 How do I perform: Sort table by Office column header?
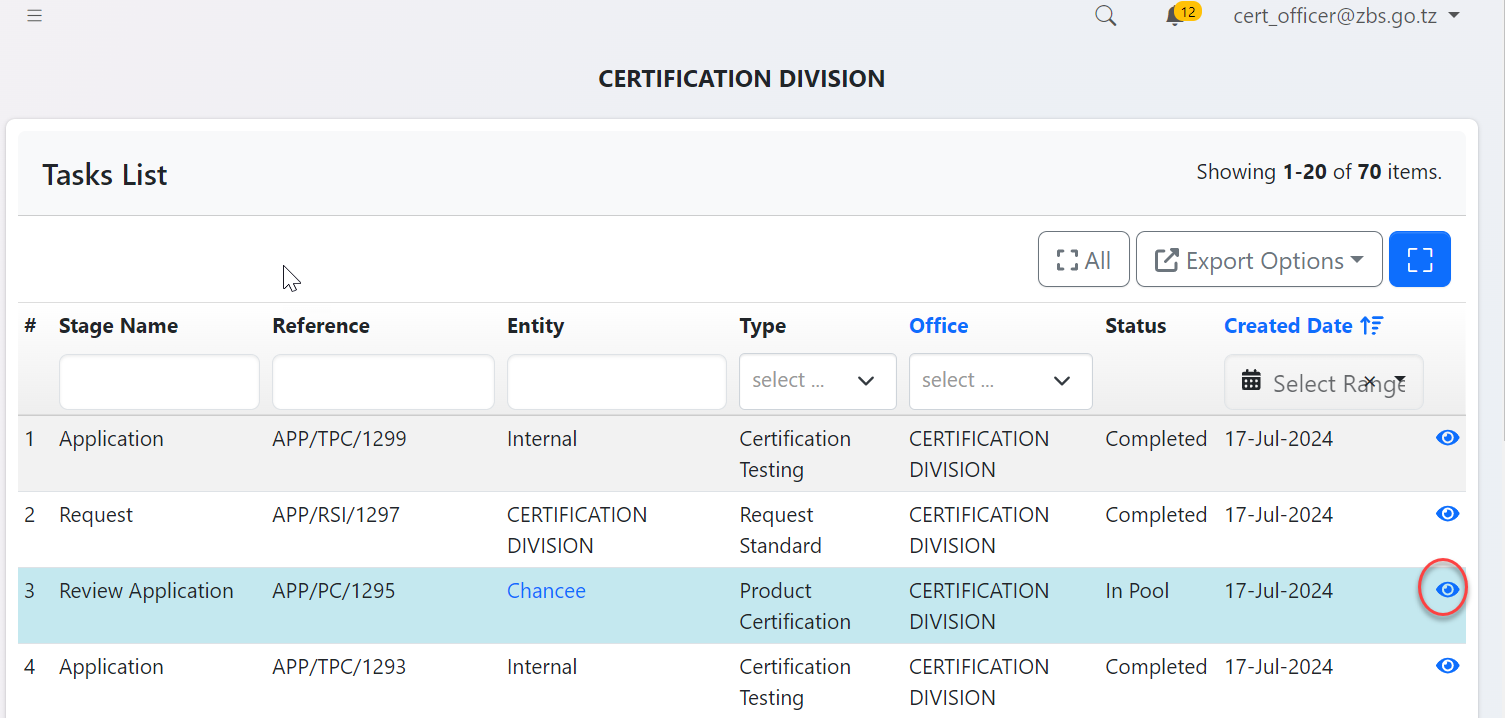pyautogui.click(x=938, y=326)
